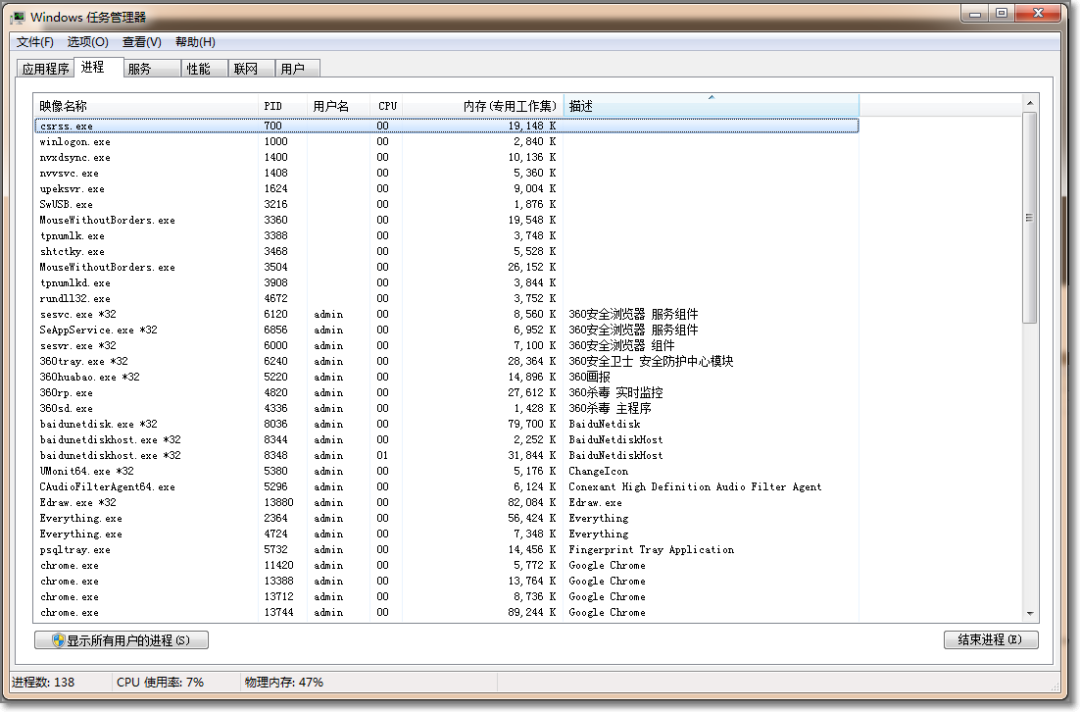Select the psqltray.exe process row
The height and width of the screenshot is (712, 1080).
pyautogui.click(x=446, y=549)
